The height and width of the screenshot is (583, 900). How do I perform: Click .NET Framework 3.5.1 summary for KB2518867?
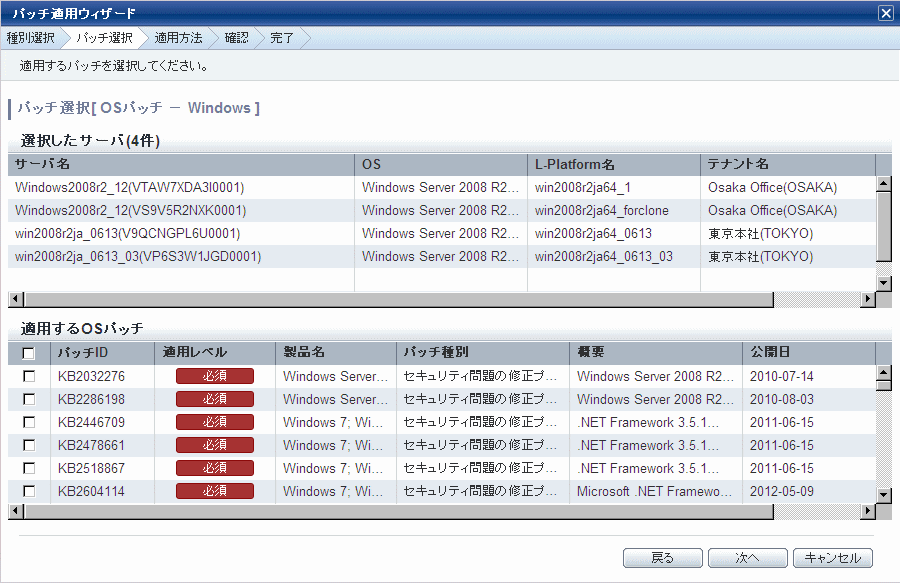point(648,468)
